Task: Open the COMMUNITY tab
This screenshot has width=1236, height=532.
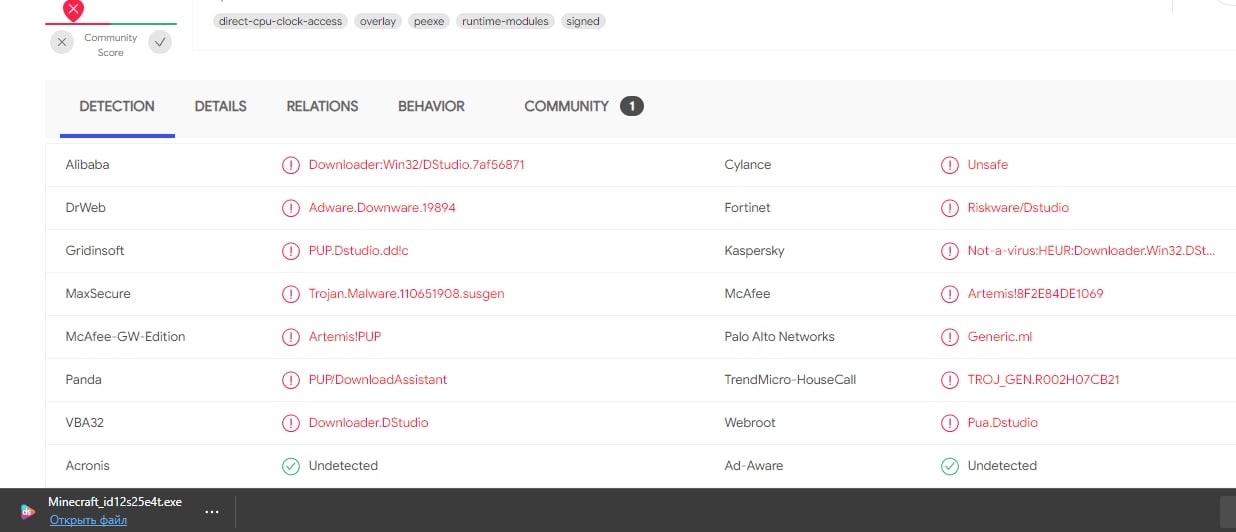Action: (566, 106)
